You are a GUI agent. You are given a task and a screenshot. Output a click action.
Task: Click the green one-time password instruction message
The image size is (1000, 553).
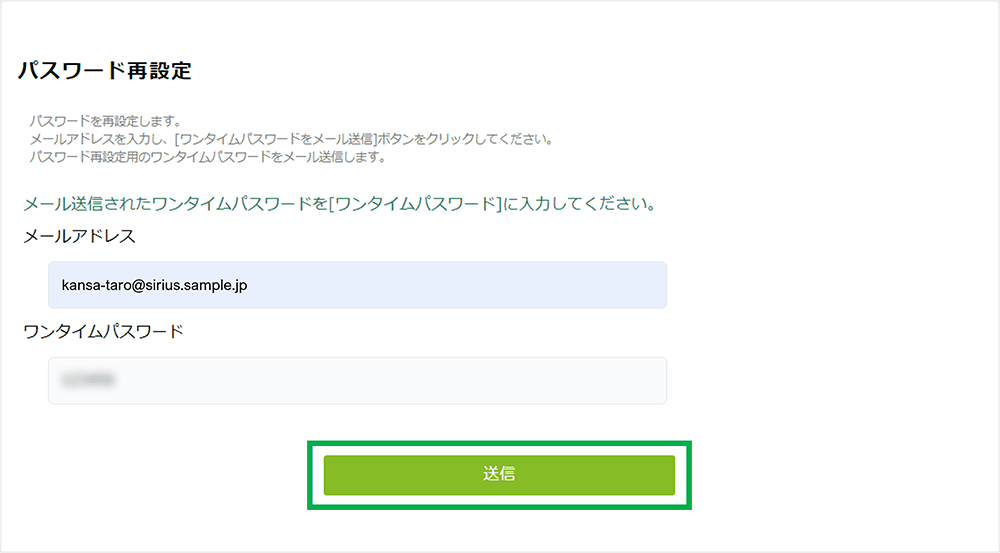pos(338,205)
